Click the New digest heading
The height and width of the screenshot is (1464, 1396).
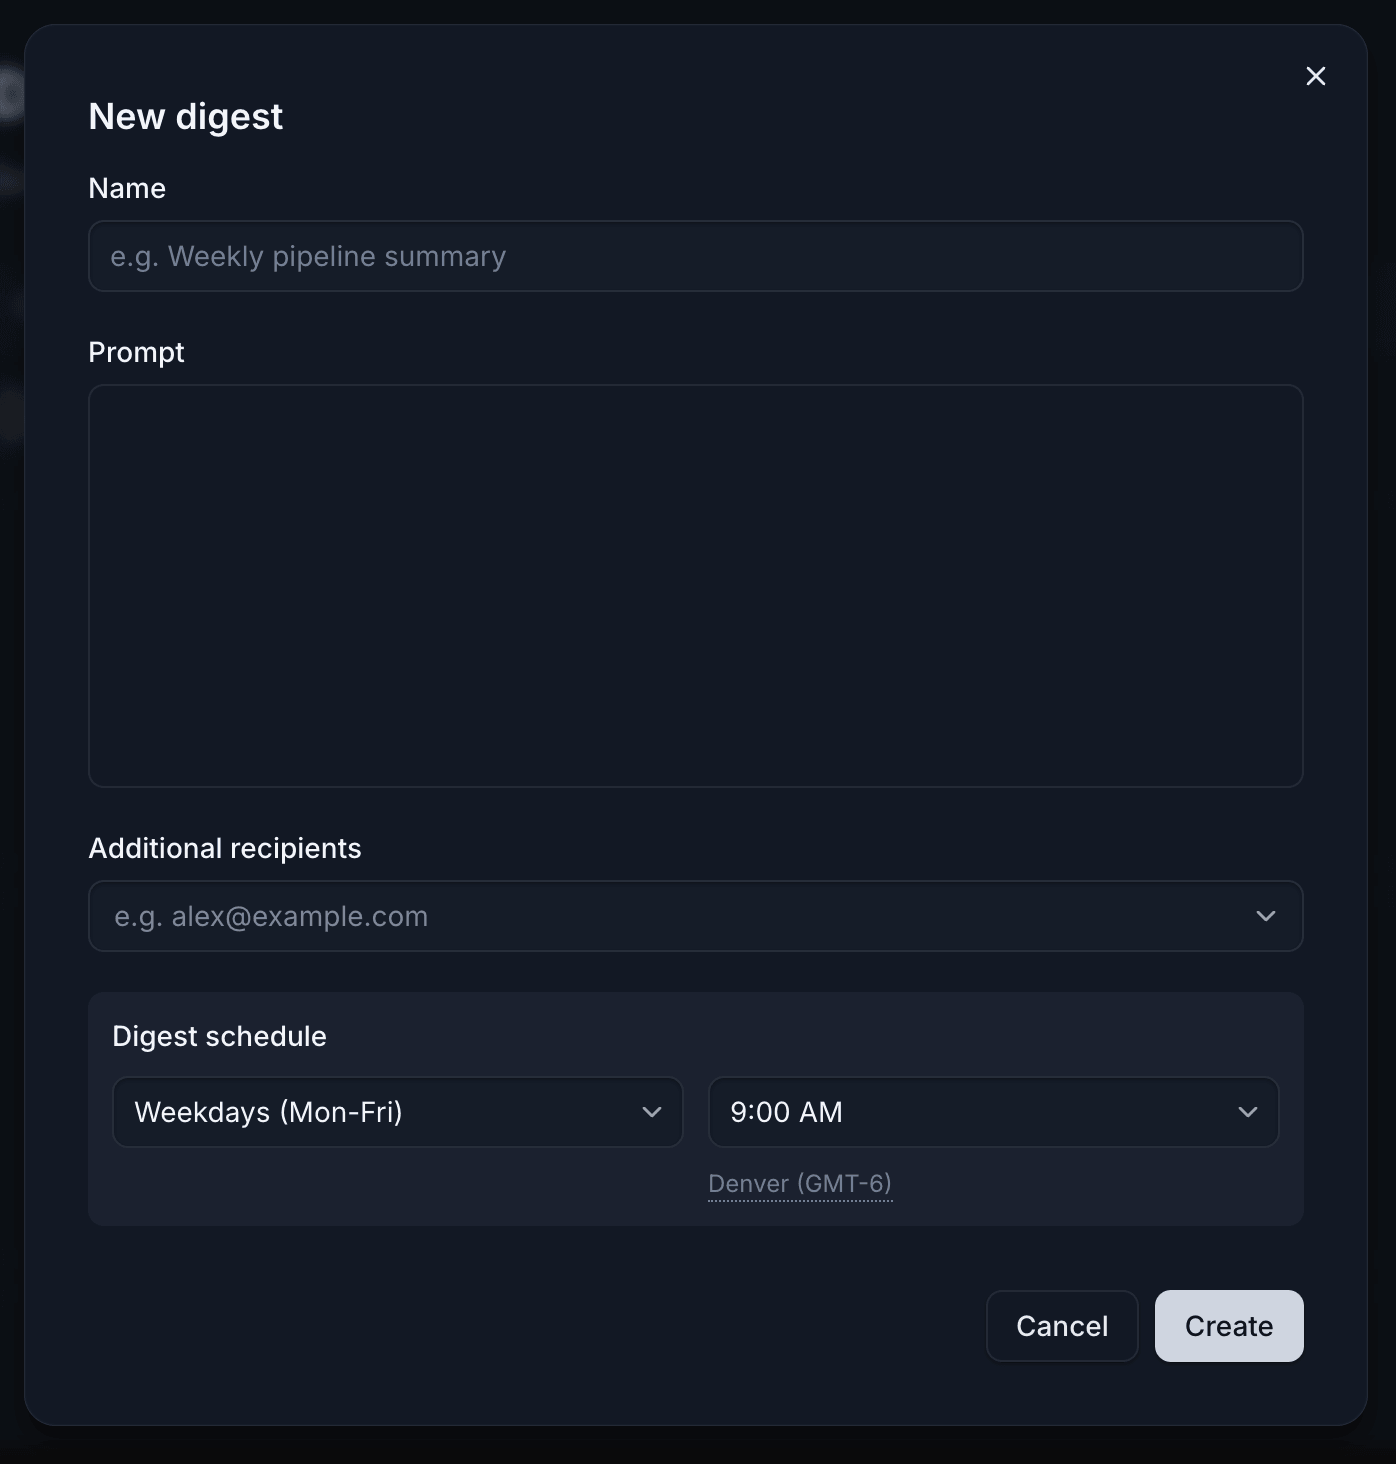[x=186, y=117]
